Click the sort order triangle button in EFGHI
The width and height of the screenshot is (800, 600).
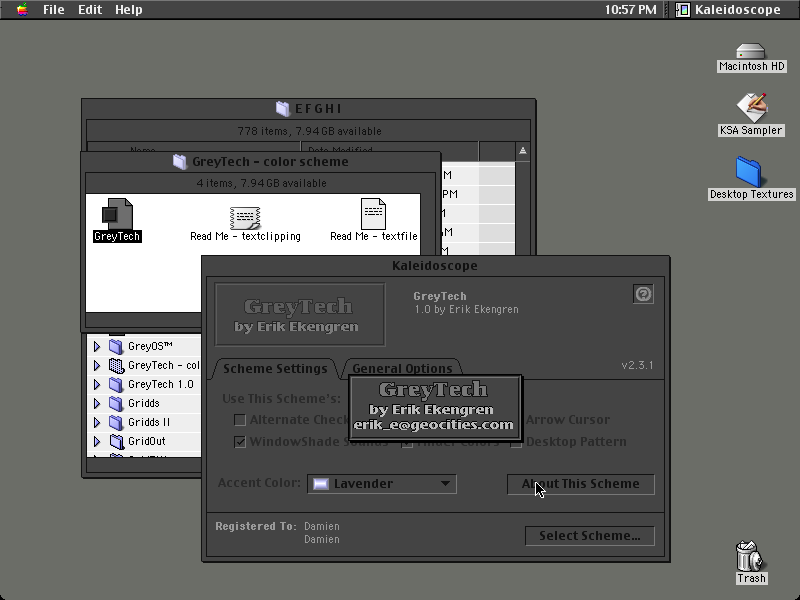tap(522, 151)
